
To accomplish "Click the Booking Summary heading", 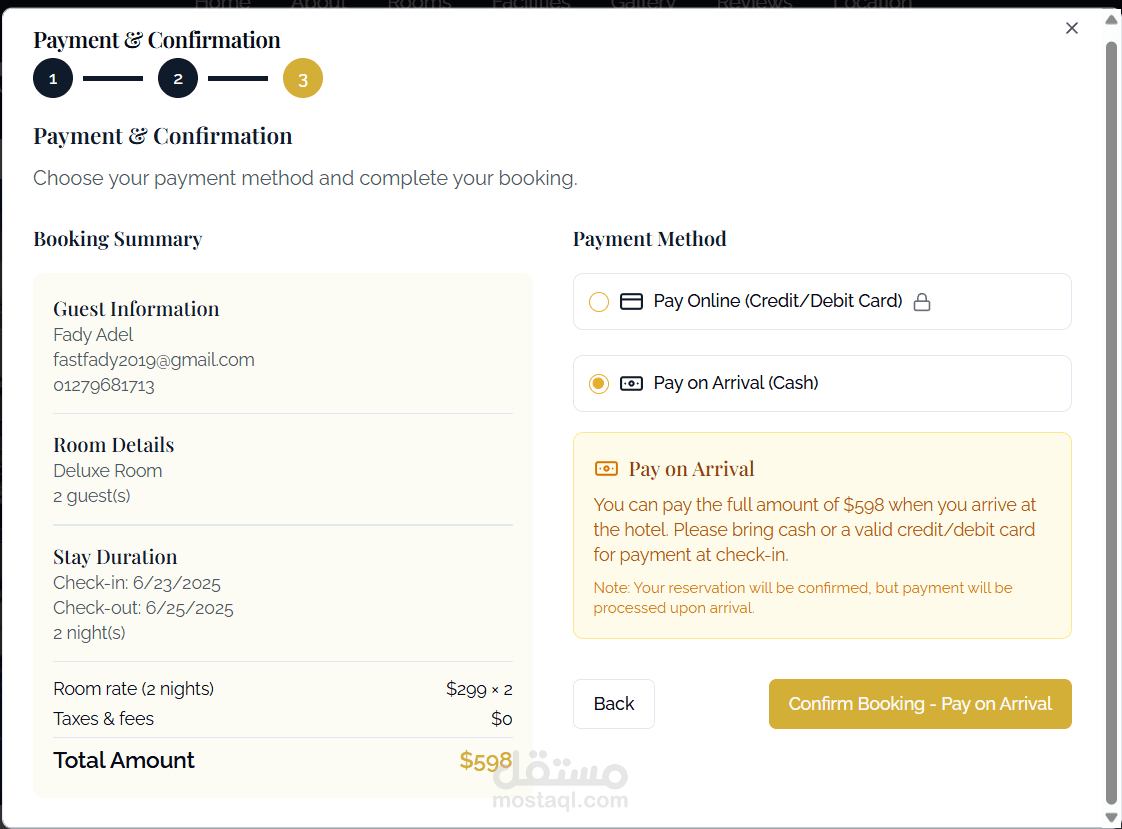I will pyautogui.click(x=118, y=239).
